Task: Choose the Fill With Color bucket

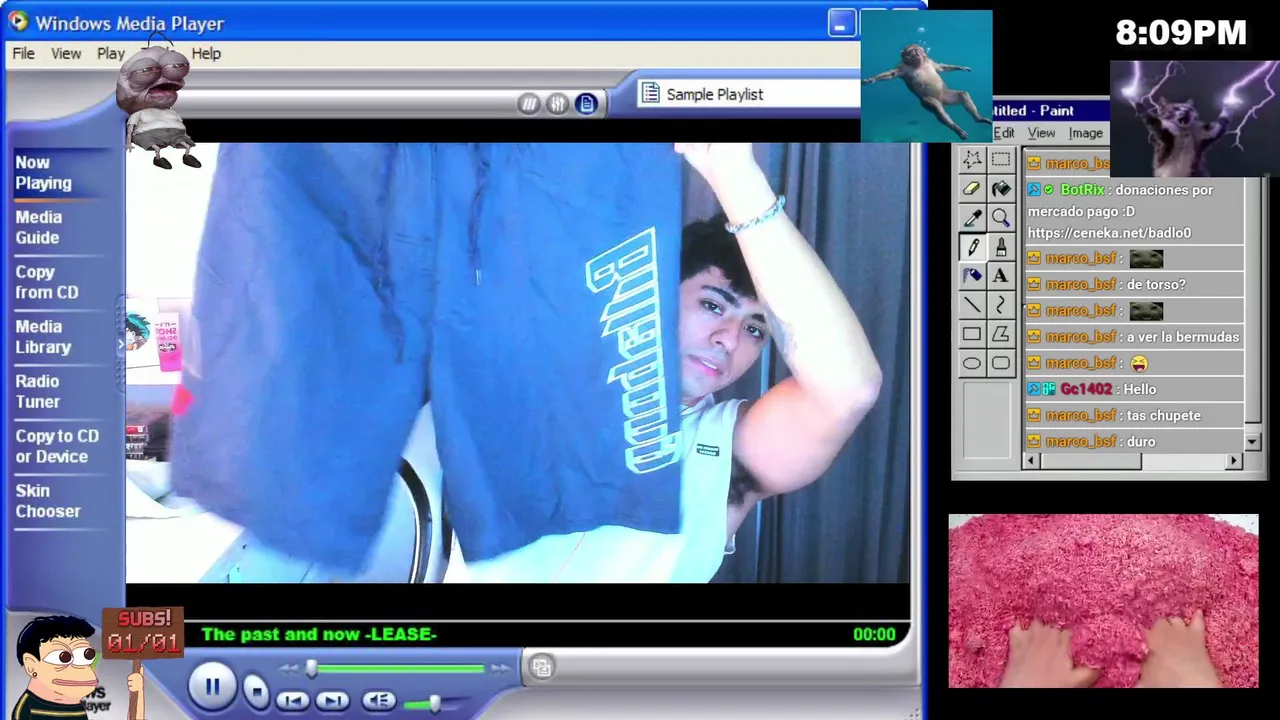Action: [1001, 189]
